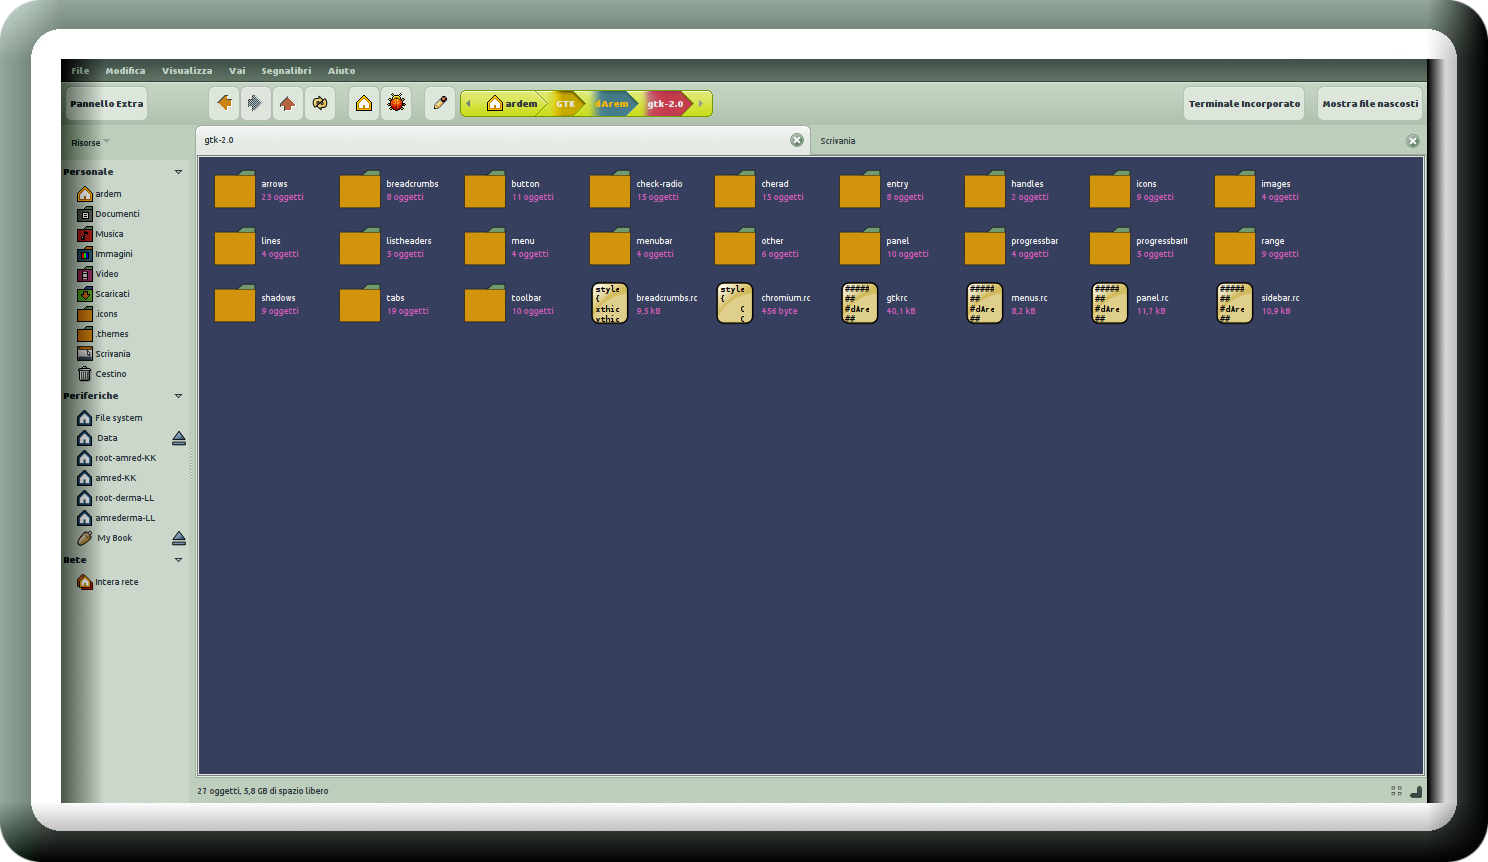Viewport: 1488px width, 862px height.
Task: Jump to GTK in the path bar
Action: pyautogui.click(x=565, y=103)
